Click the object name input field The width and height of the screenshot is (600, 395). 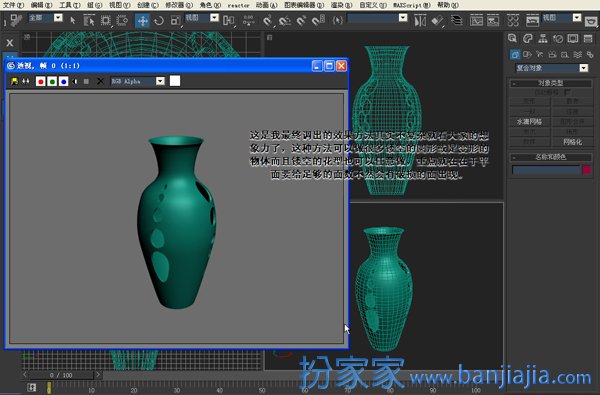546,170
